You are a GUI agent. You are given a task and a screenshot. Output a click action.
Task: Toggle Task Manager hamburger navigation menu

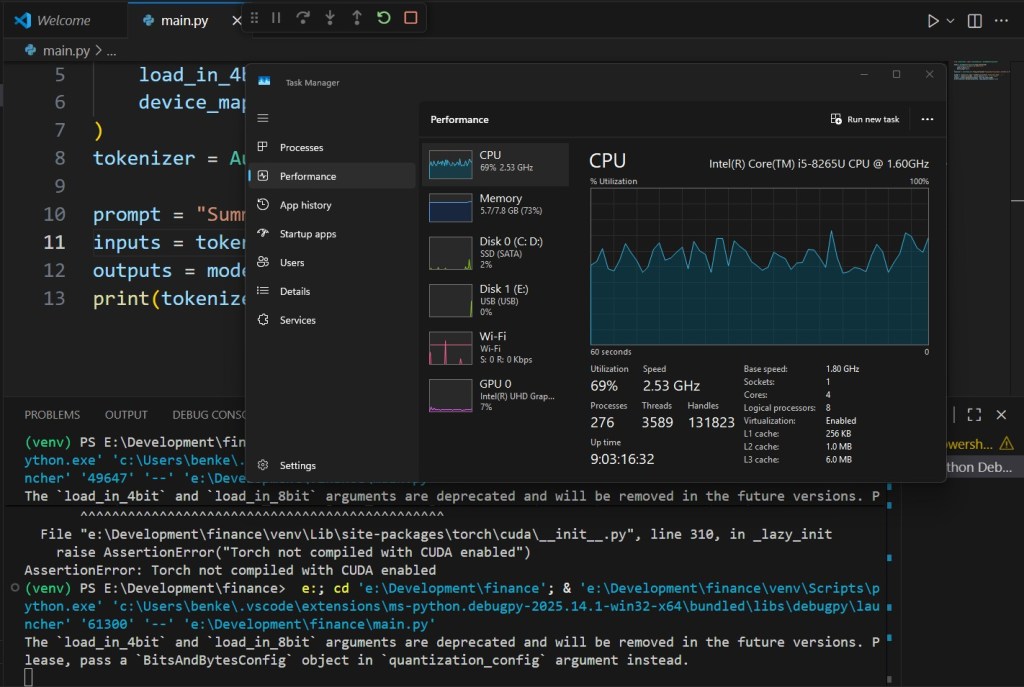[263, 118]
